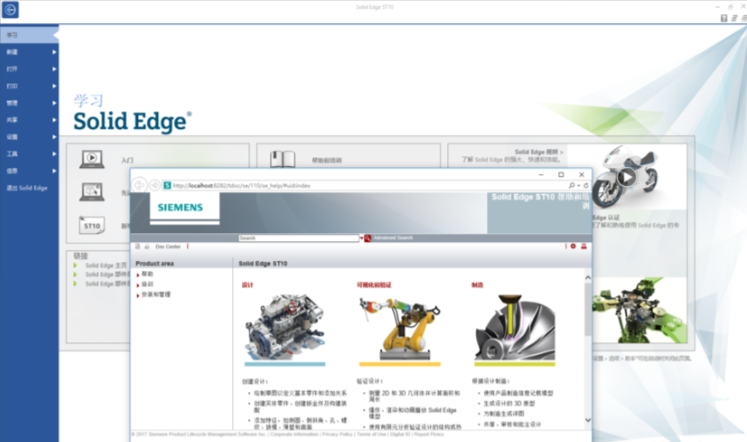Click the browser back arrow button
Screen dimensions: 747x442
tap(140, 185)
